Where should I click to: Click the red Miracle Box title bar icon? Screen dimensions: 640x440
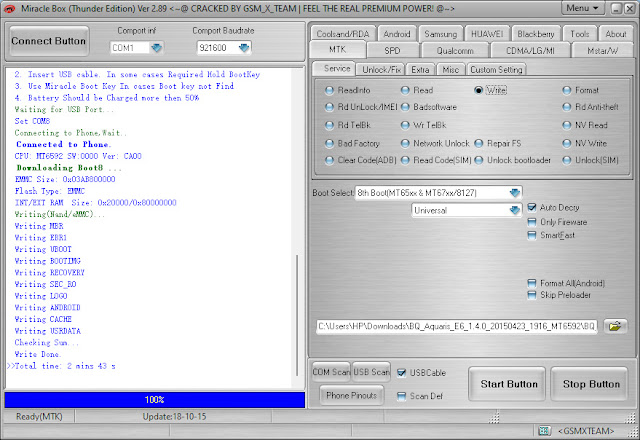[x=9, y=8]
